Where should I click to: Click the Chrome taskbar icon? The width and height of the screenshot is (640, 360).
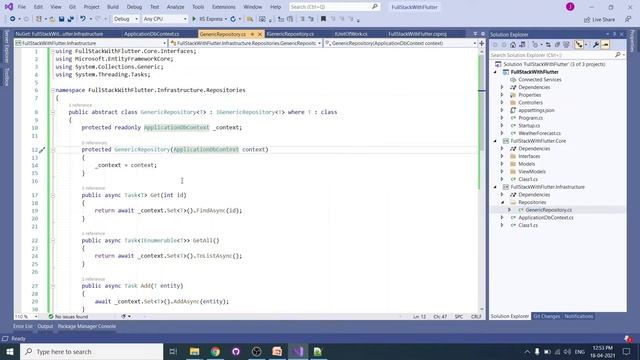[215, 351]
